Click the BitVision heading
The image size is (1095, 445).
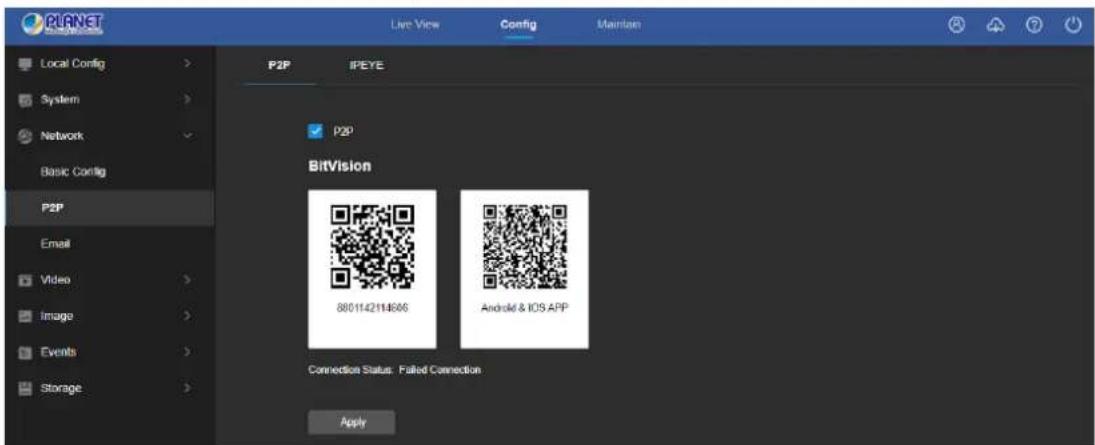coord(339,168)
